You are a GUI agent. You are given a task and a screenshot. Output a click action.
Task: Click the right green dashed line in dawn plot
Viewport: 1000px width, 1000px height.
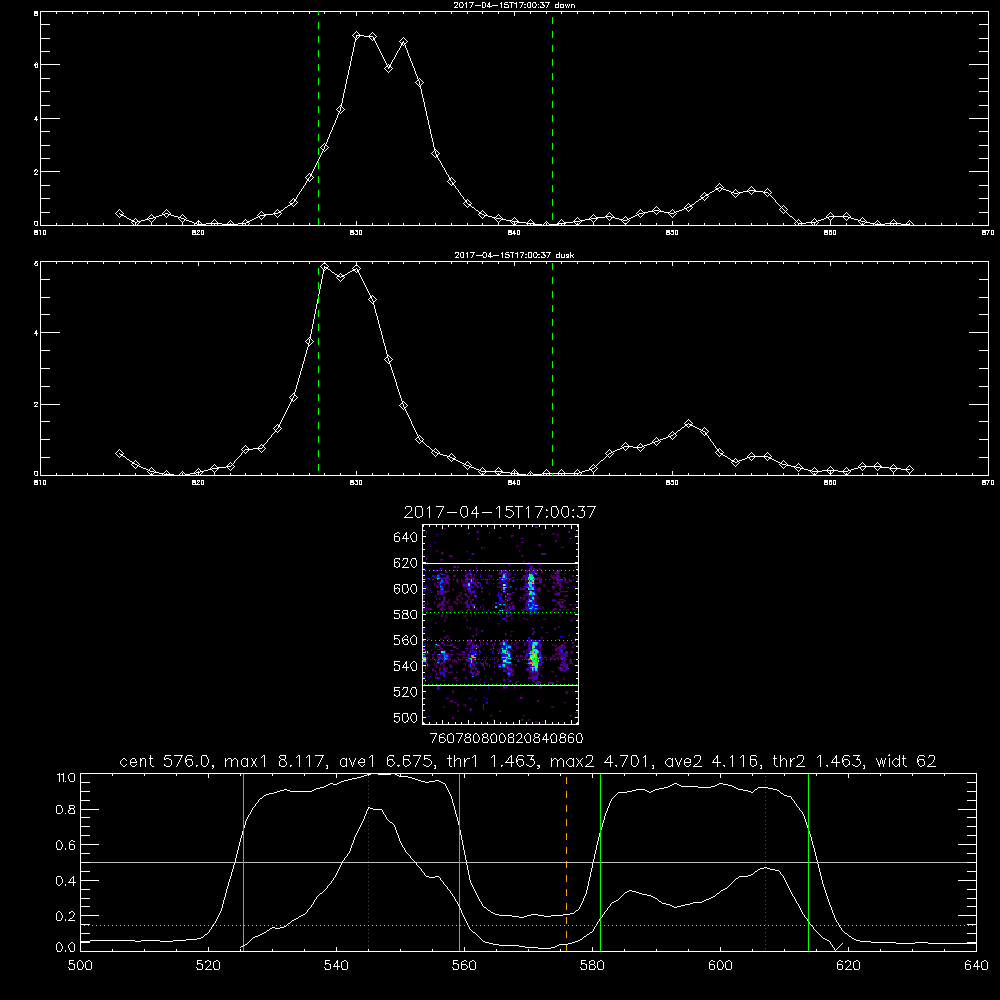[552, 119]
